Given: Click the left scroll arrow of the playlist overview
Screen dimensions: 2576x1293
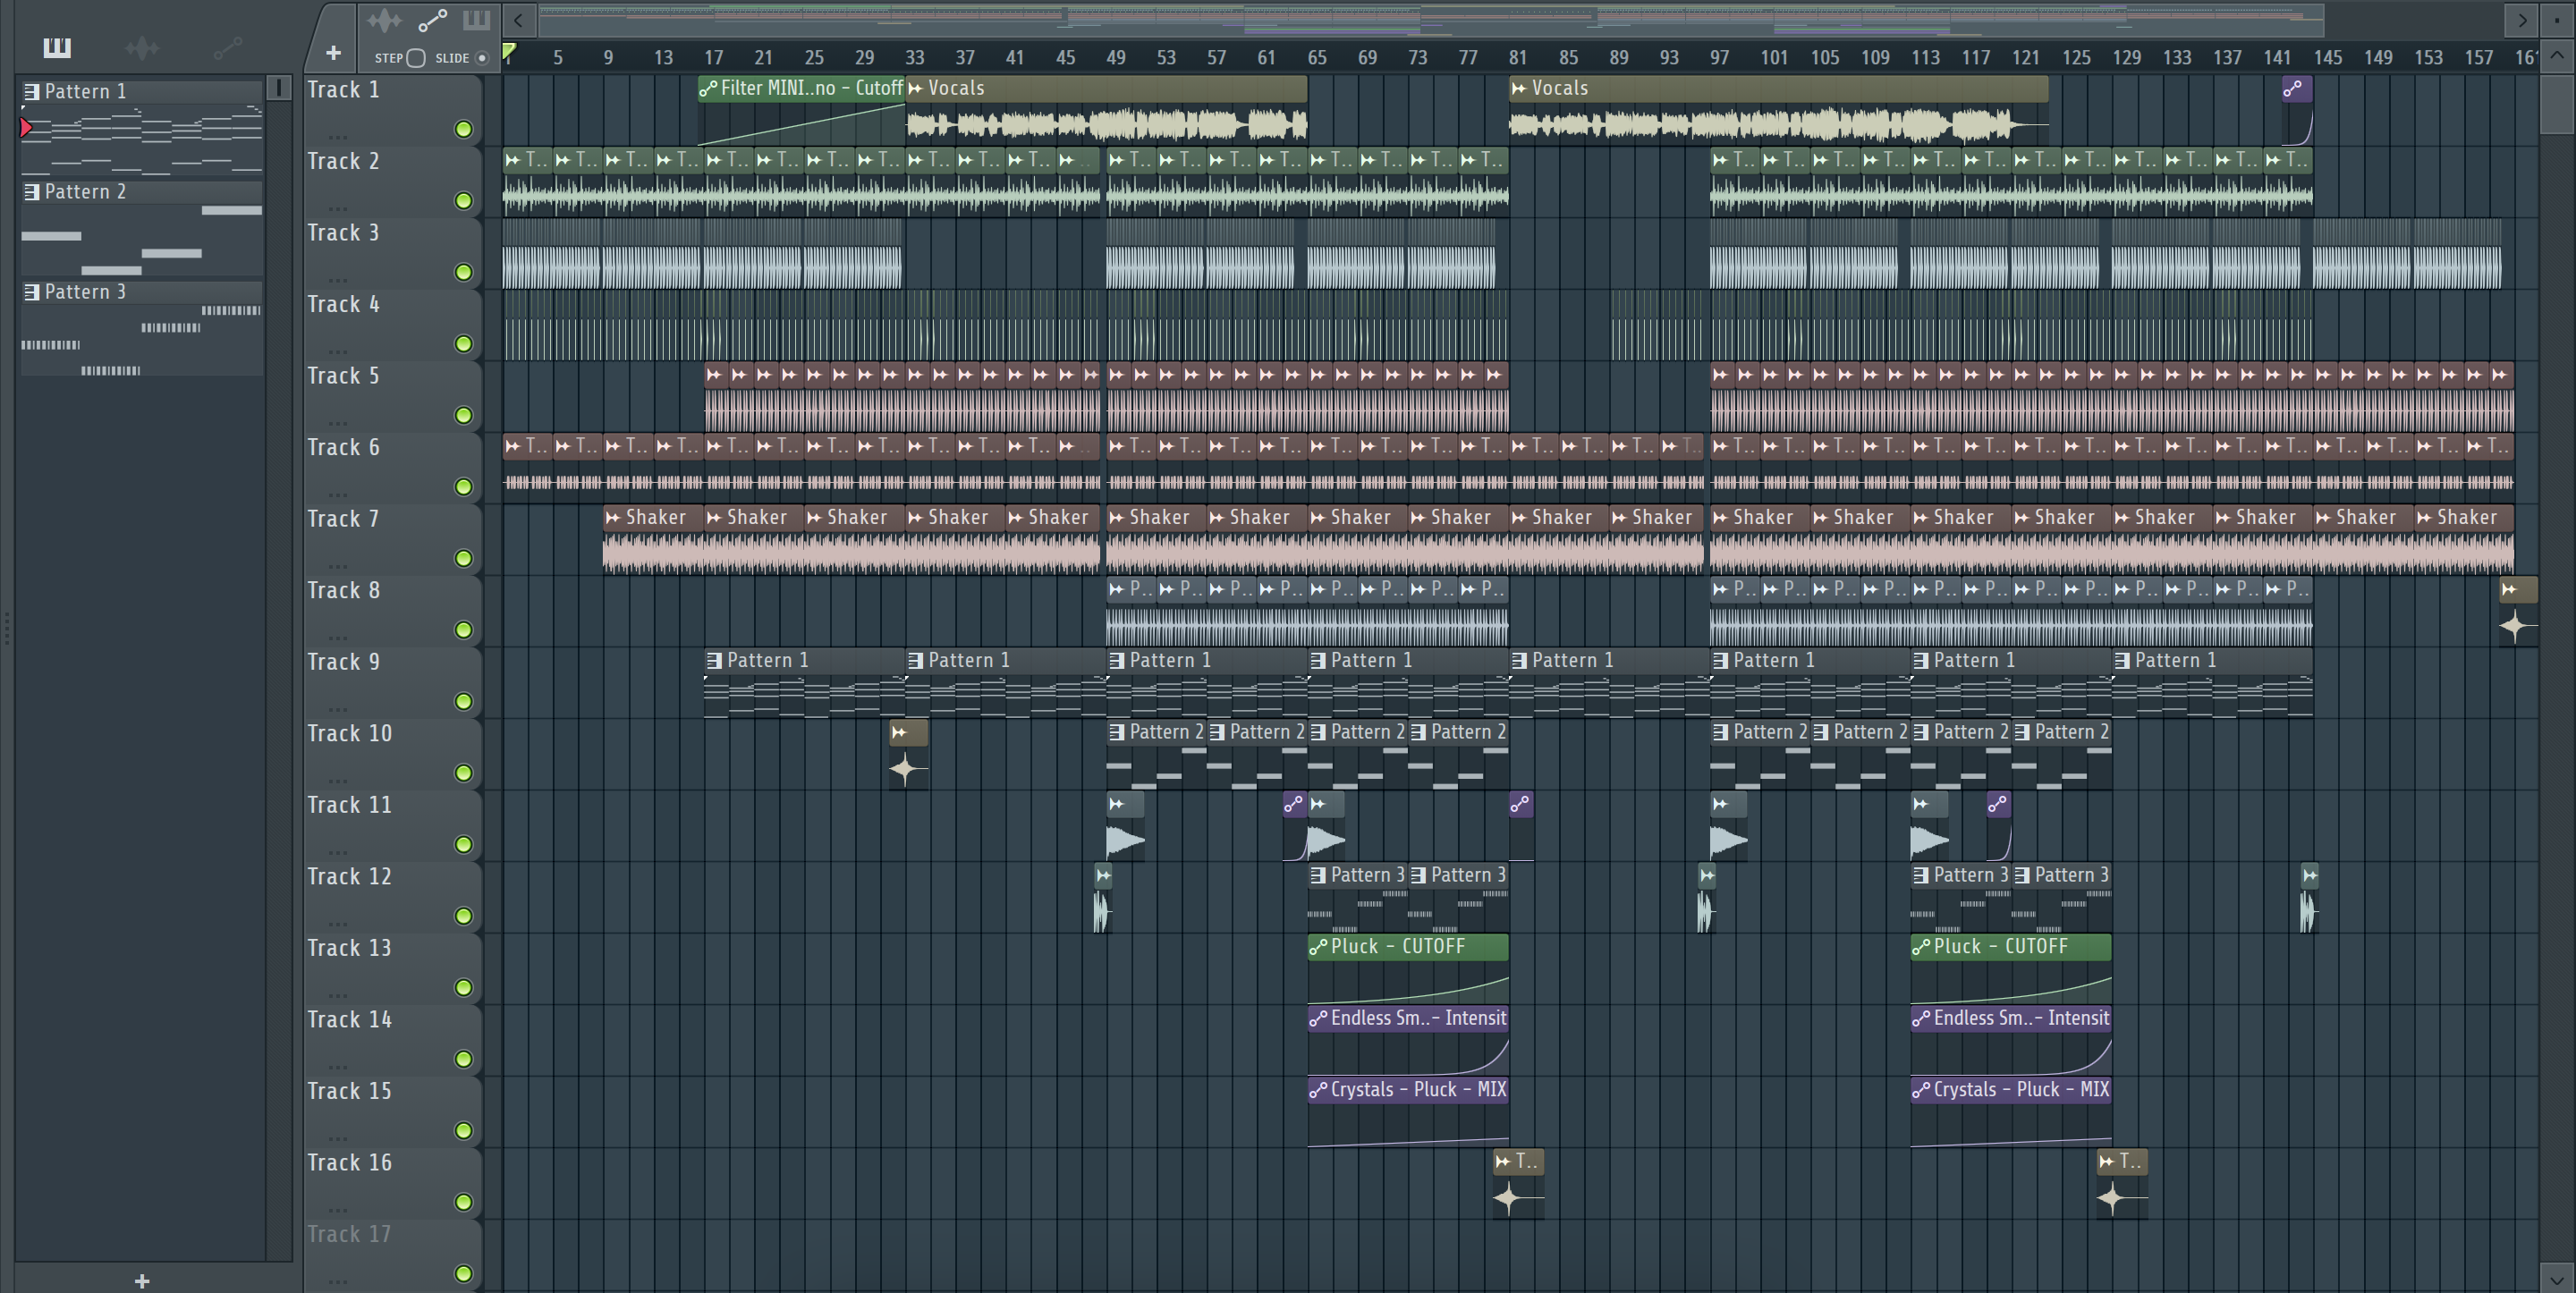Looking at the screenshot, I should tap(518, 20).
